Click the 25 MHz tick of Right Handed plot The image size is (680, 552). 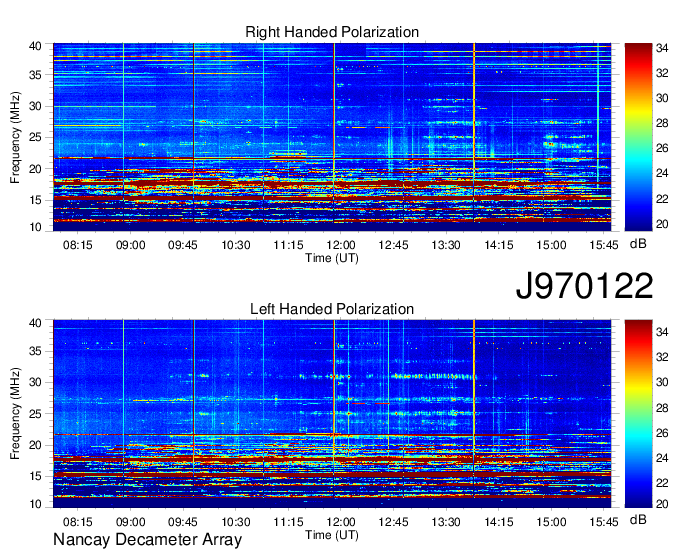tap(35, 137)
